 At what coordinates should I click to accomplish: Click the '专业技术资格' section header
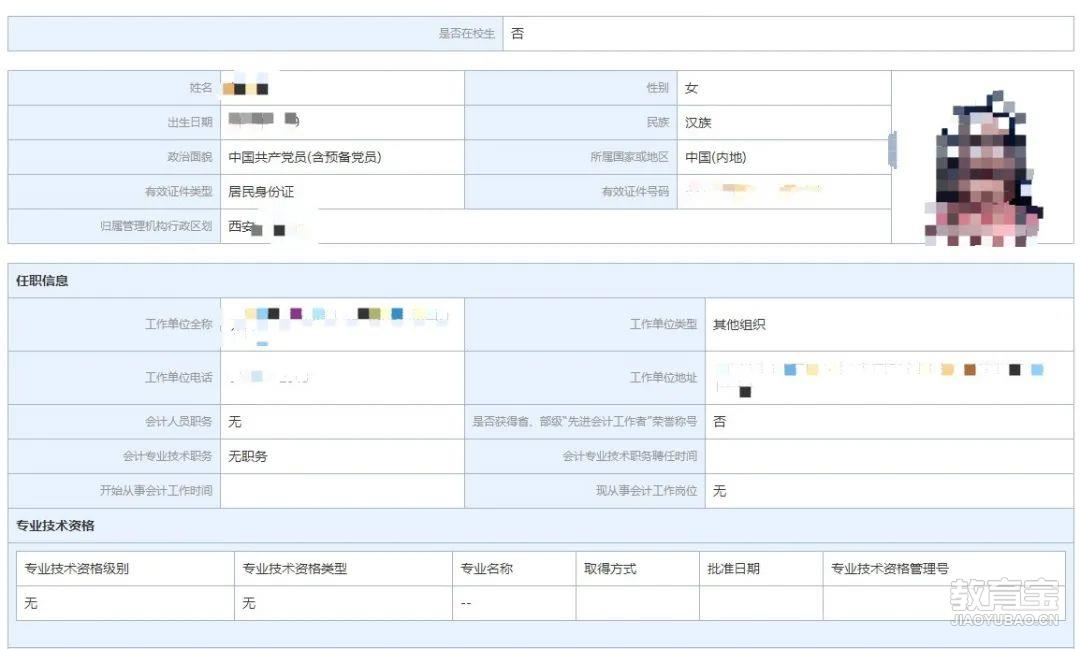tap(55, 526)
